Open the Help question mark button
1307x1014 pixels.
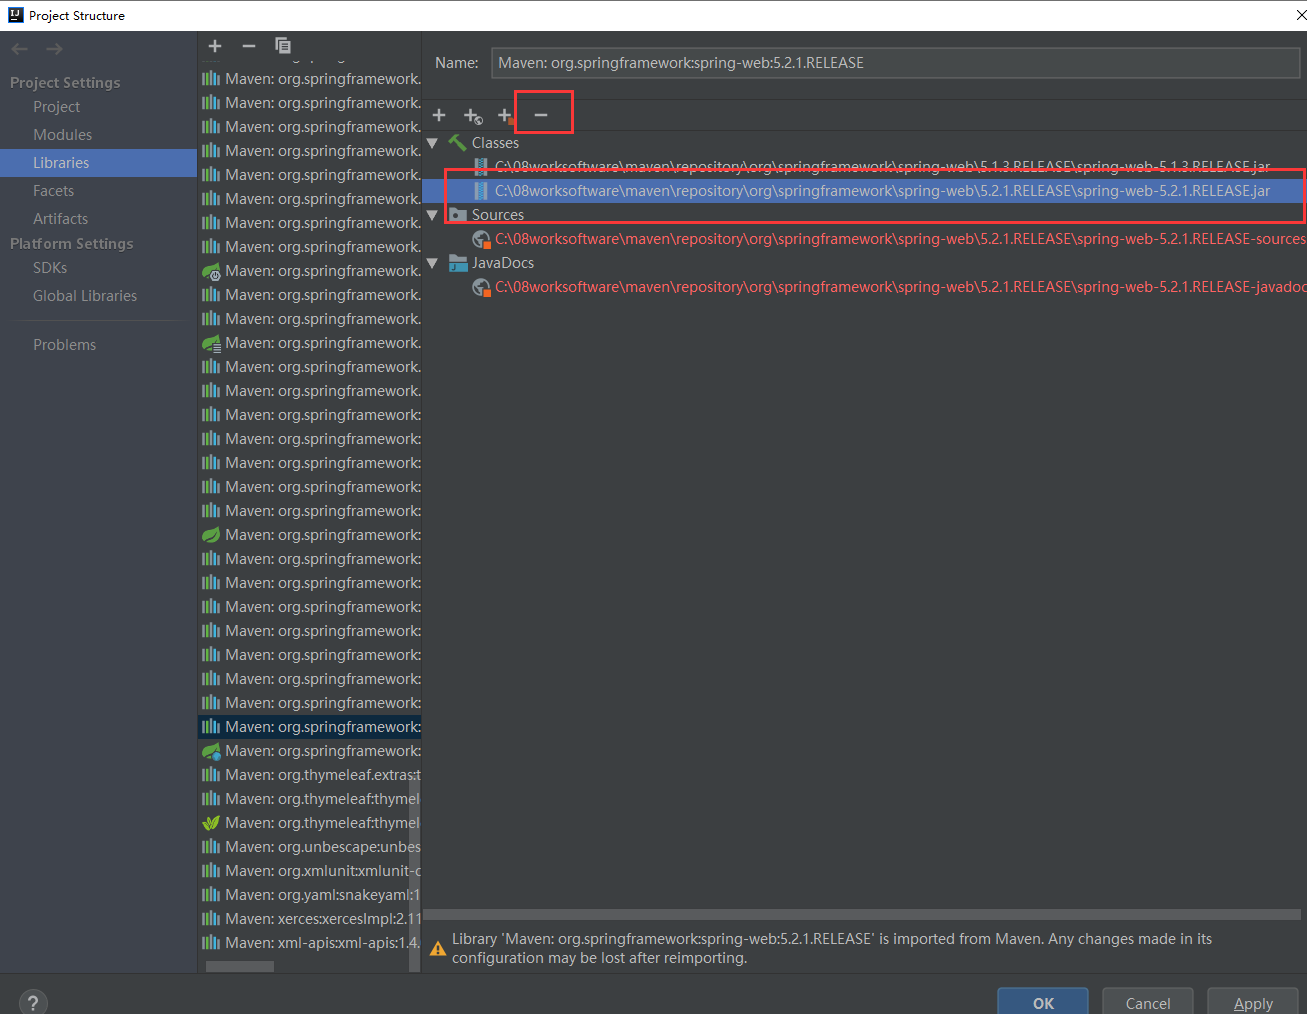[x=33, y=1002]
